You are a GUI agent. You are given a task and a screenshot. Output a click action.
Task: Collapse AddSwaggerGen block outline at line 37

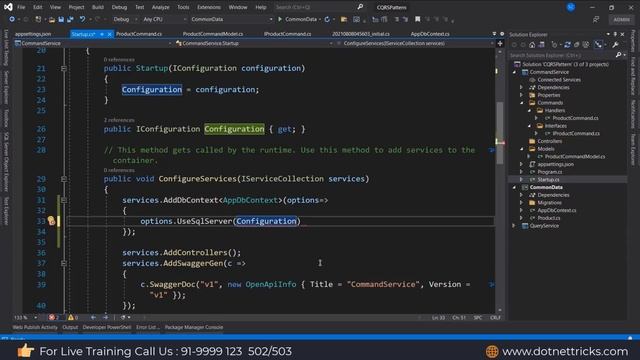point(64,263)
